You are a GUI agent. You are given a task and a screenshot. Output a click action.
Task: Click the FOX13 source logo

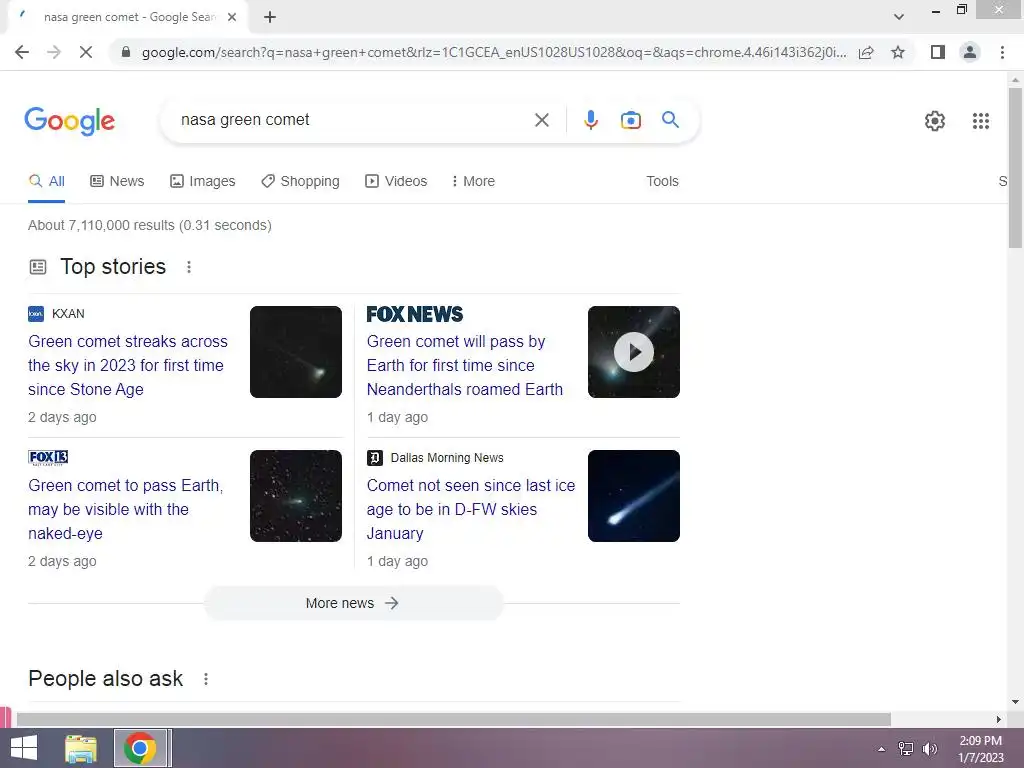point(48,458)
